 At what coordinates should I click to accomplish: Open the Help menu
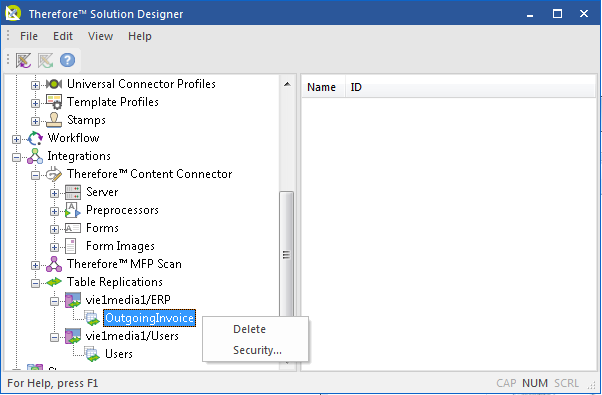pyautogui.click(x=140, y=36)
